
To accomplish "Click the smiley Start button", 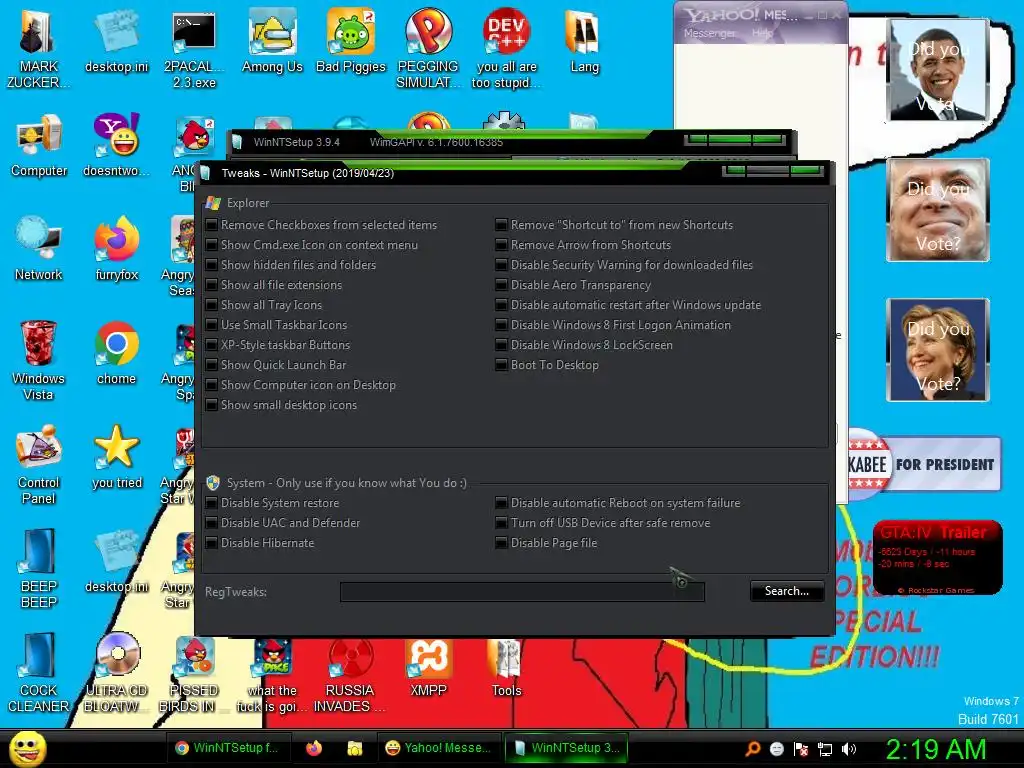I will [x=27, y=748].
